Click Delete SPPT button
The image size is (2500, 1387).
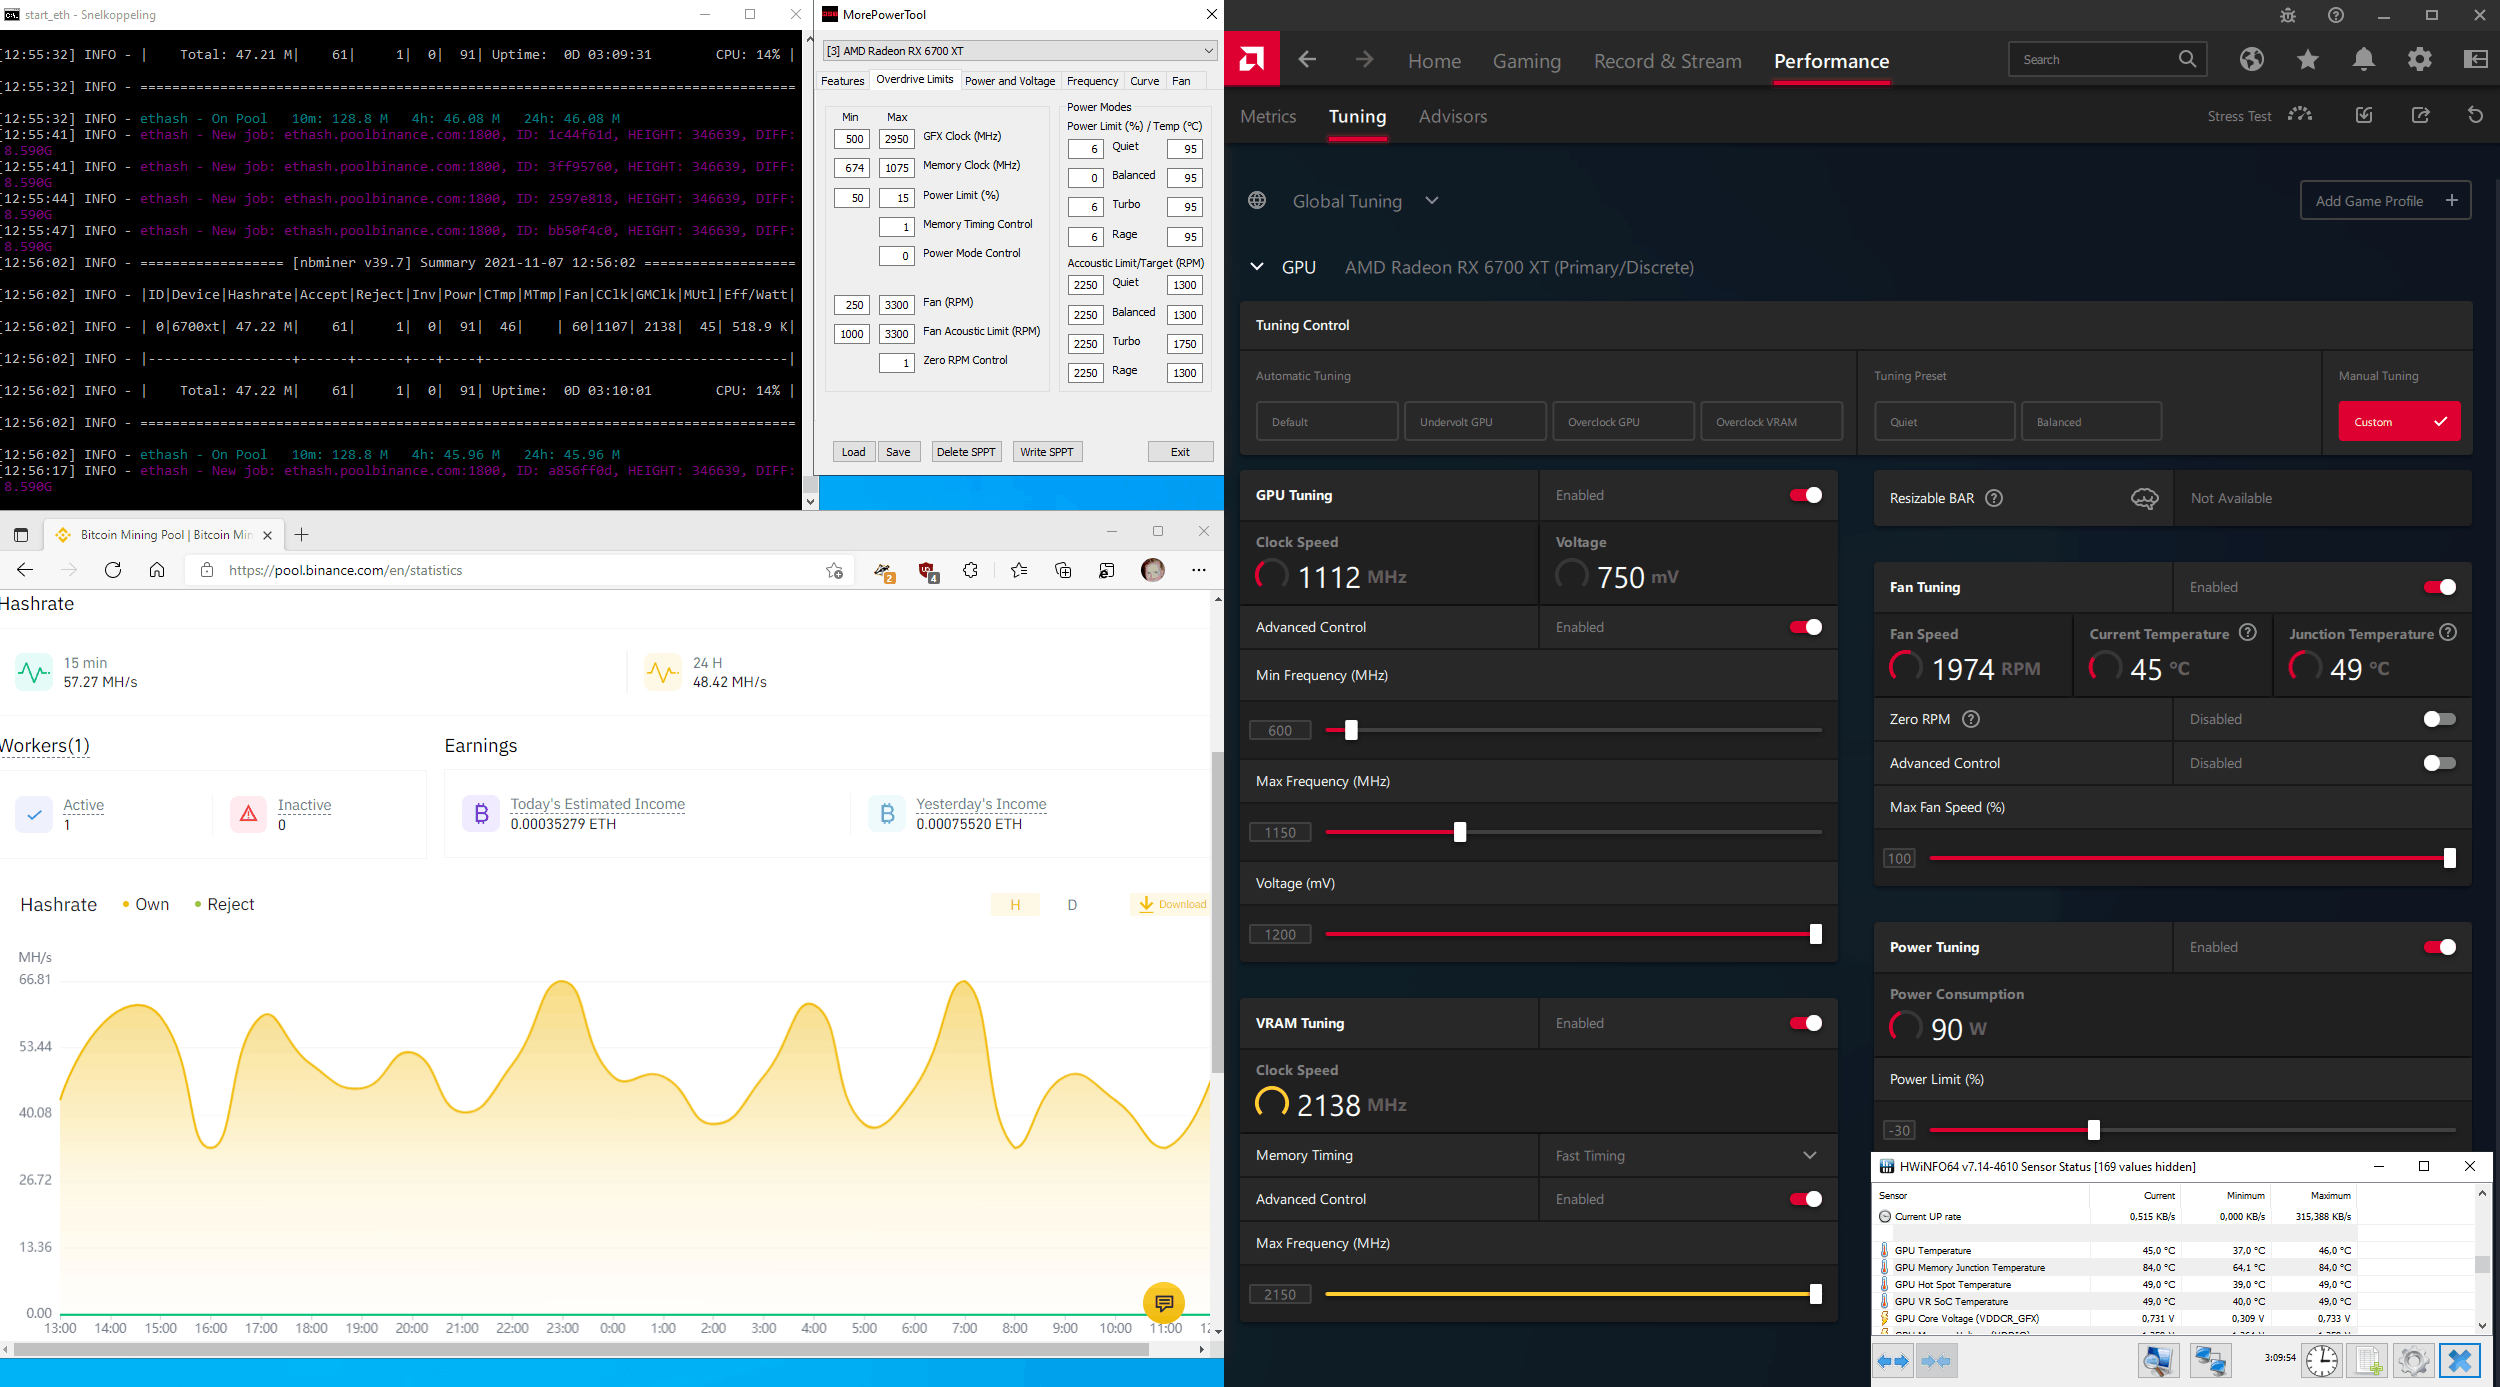pos(965,452)
